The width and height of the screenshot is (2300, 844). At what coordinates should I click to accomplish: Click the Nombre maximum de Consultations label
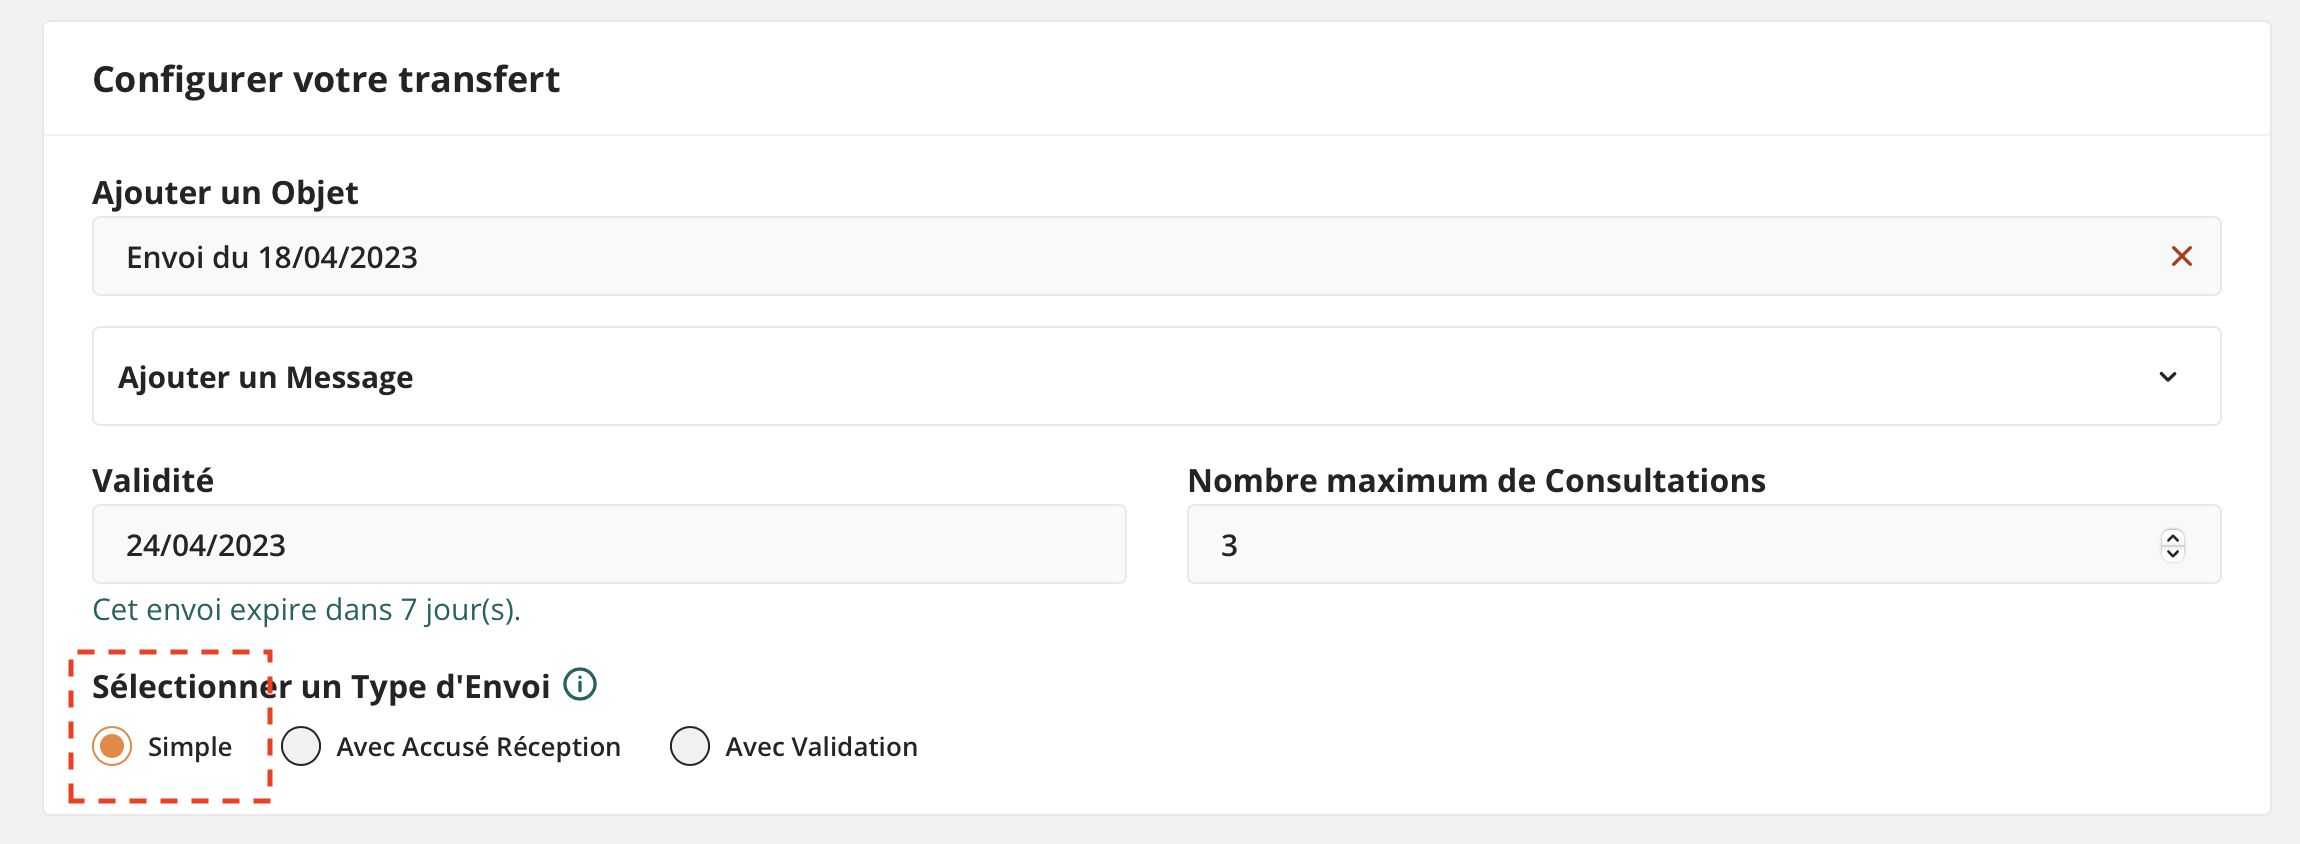[x=1476, y=481]
